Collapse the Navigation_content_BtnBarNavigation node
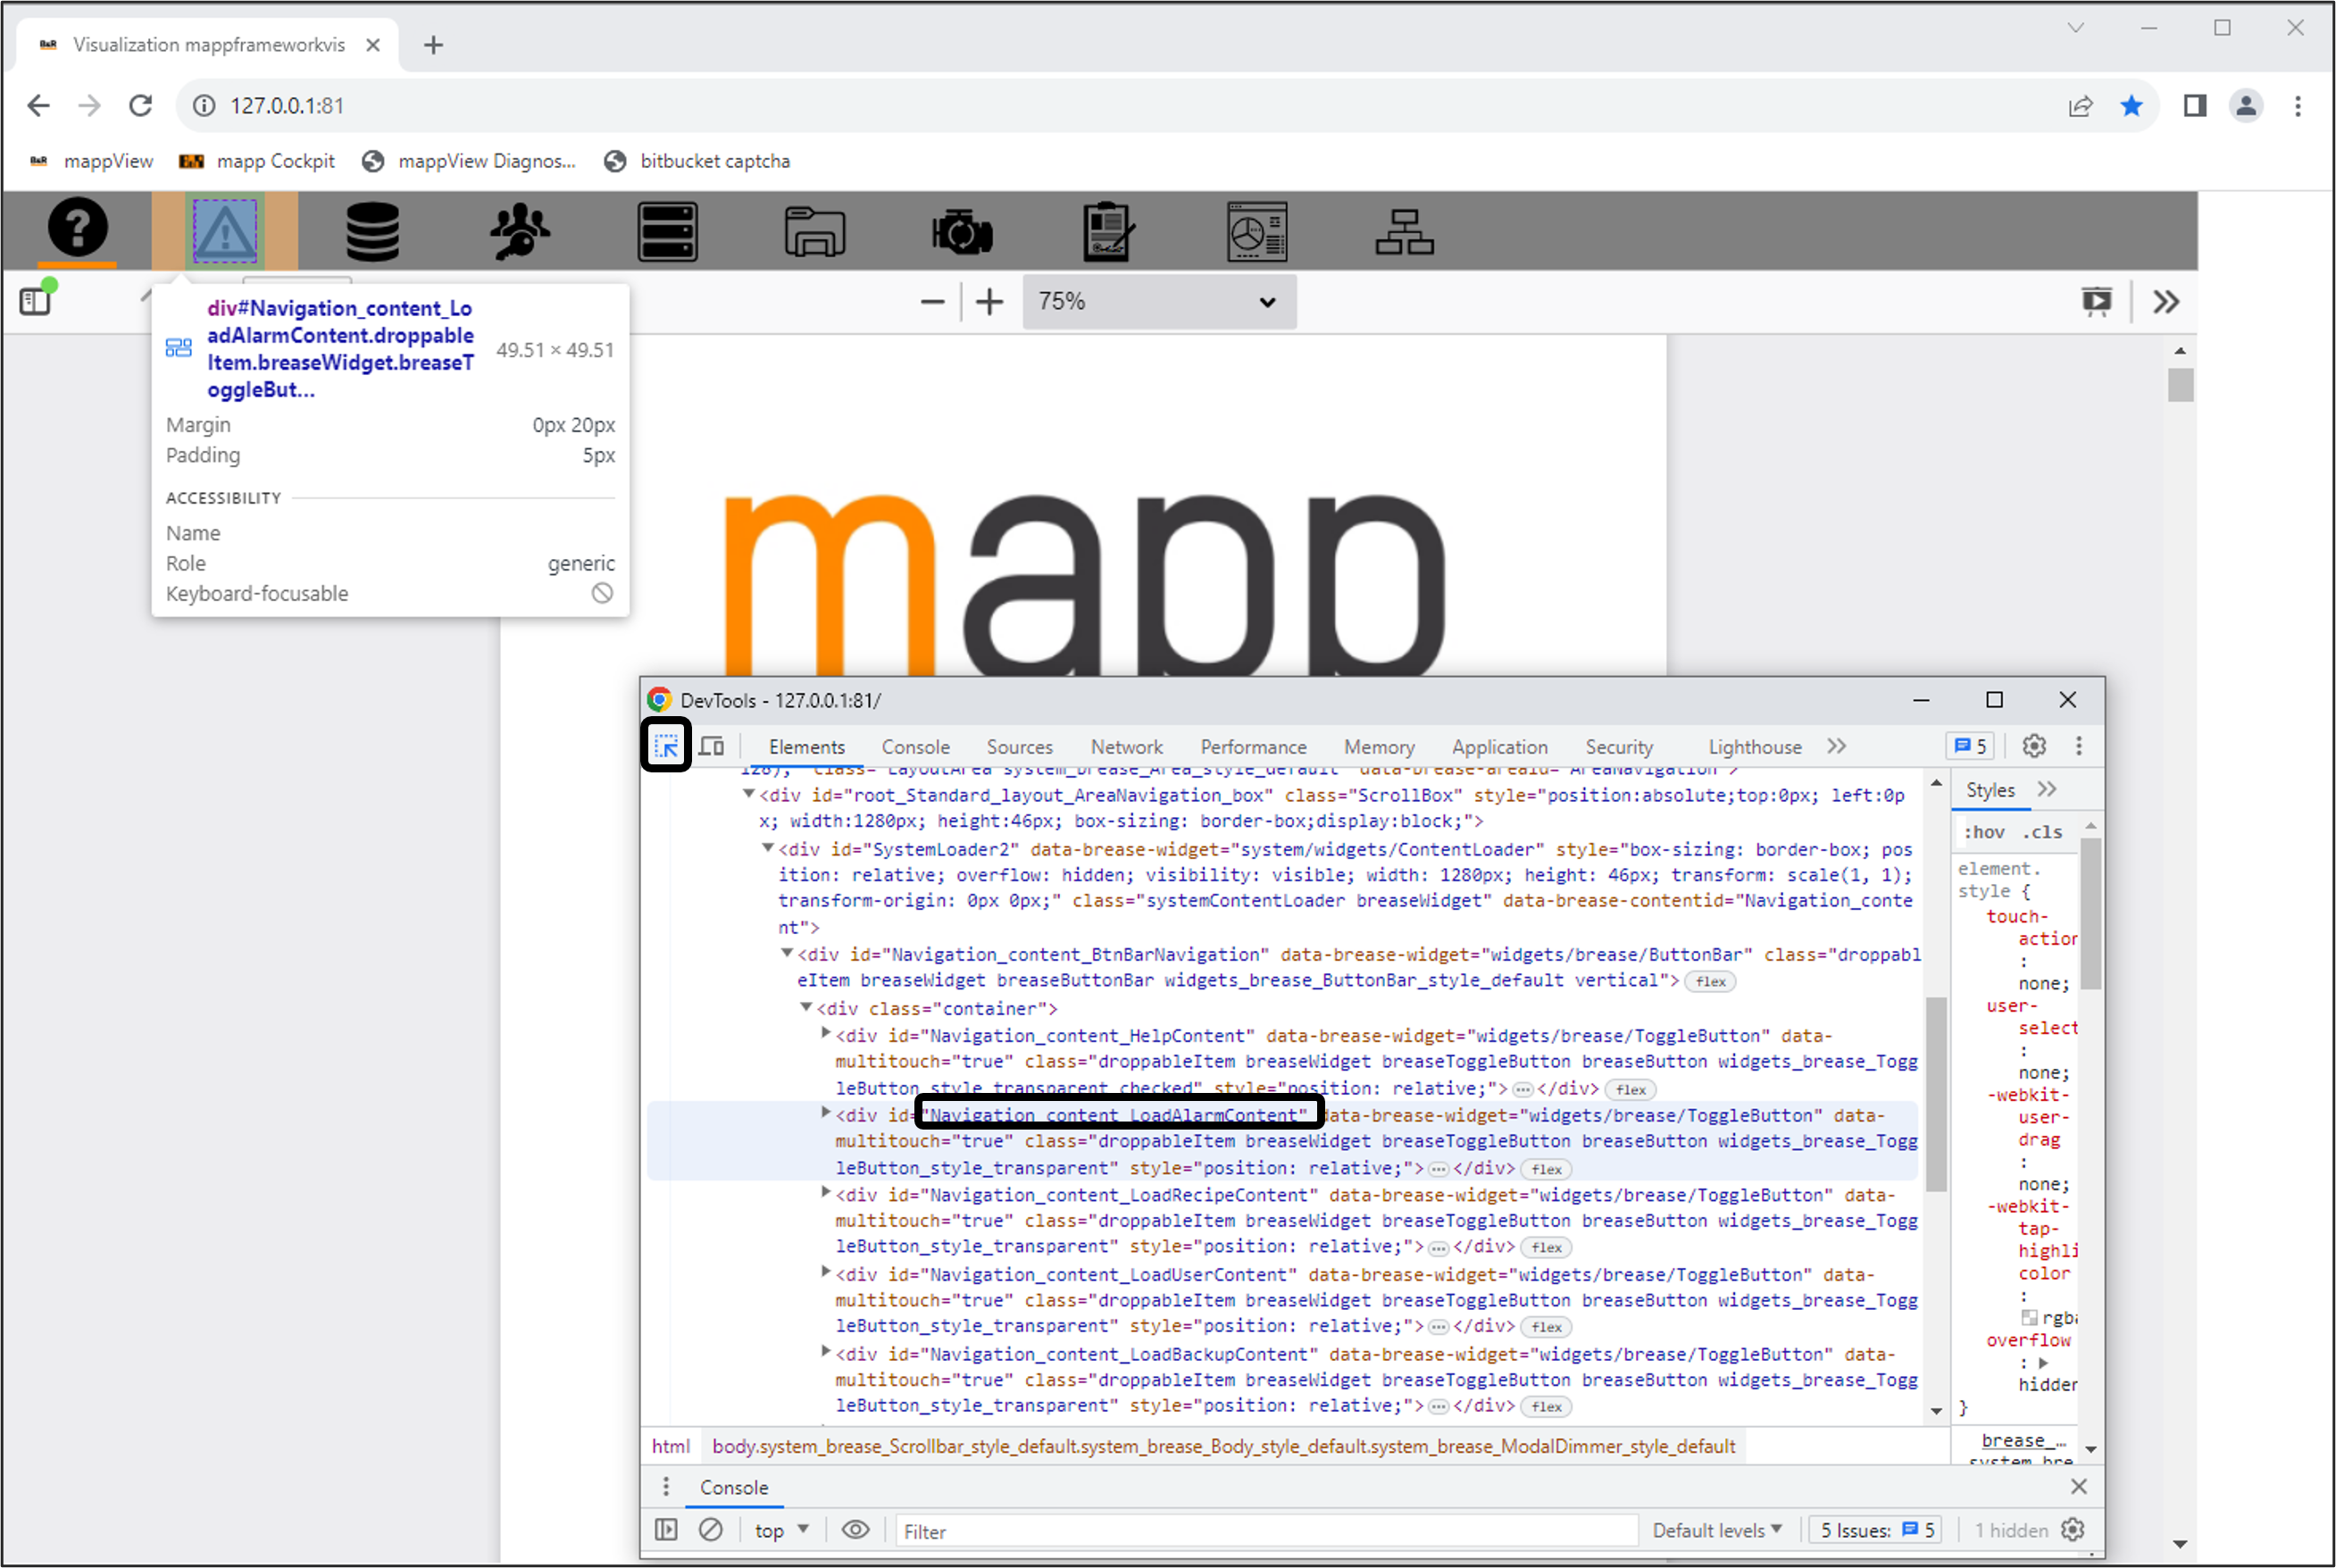Image resolution: width=2336 pixels, height=1568 pixels. [786, 953]
